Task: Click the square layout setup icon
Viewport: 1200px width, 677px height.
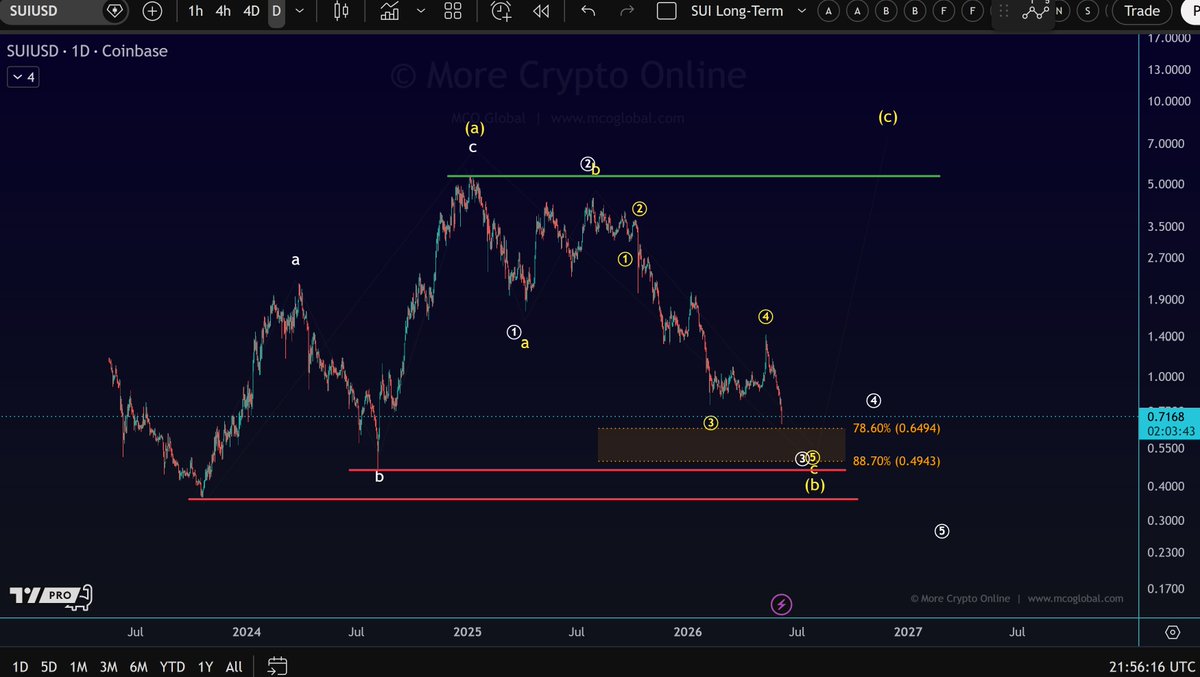Action: tap(666, 11)
